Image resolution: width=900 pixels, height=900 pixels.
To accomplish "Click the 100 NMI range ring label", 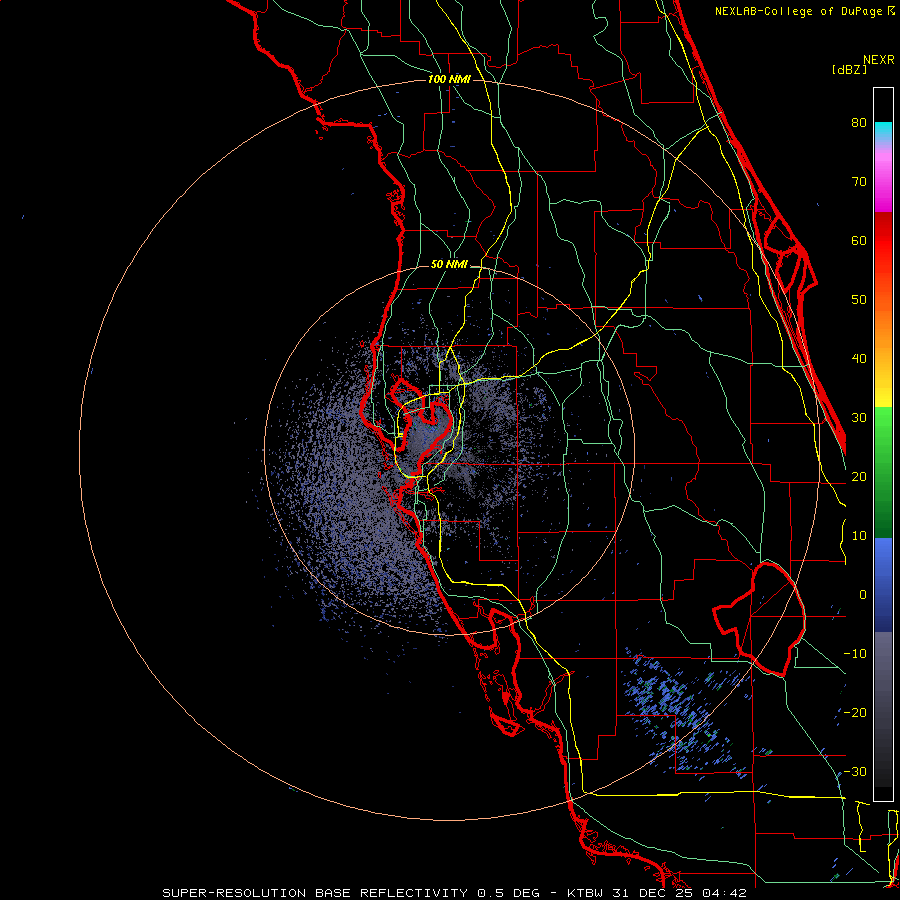I will [449, 79].
